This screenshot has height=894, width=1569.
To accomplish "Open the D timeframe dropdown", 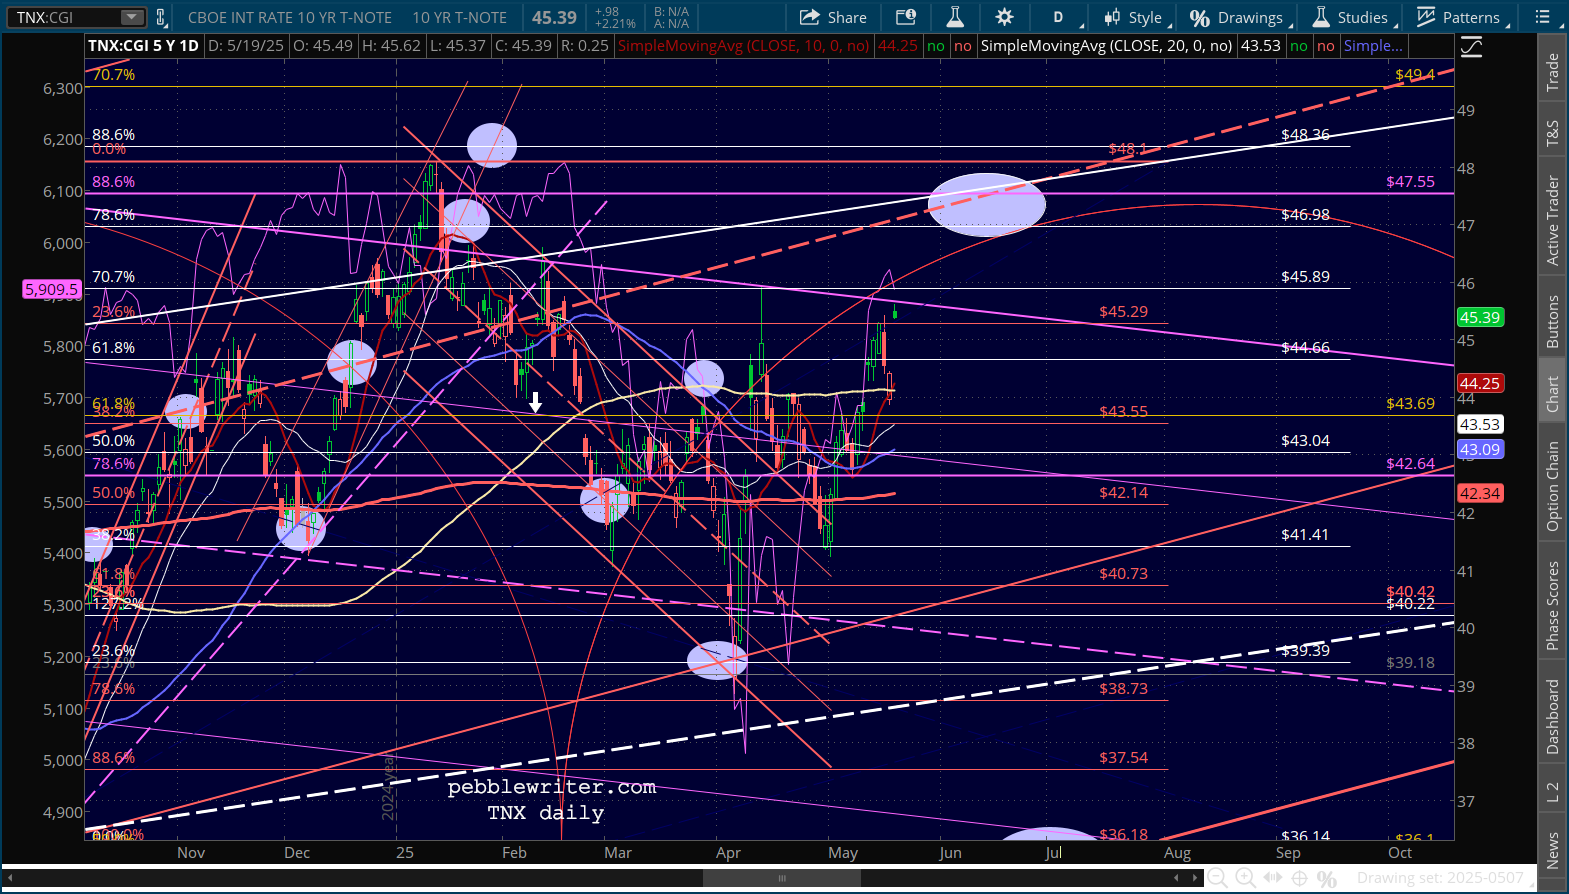I will [x=1058, y=17].
